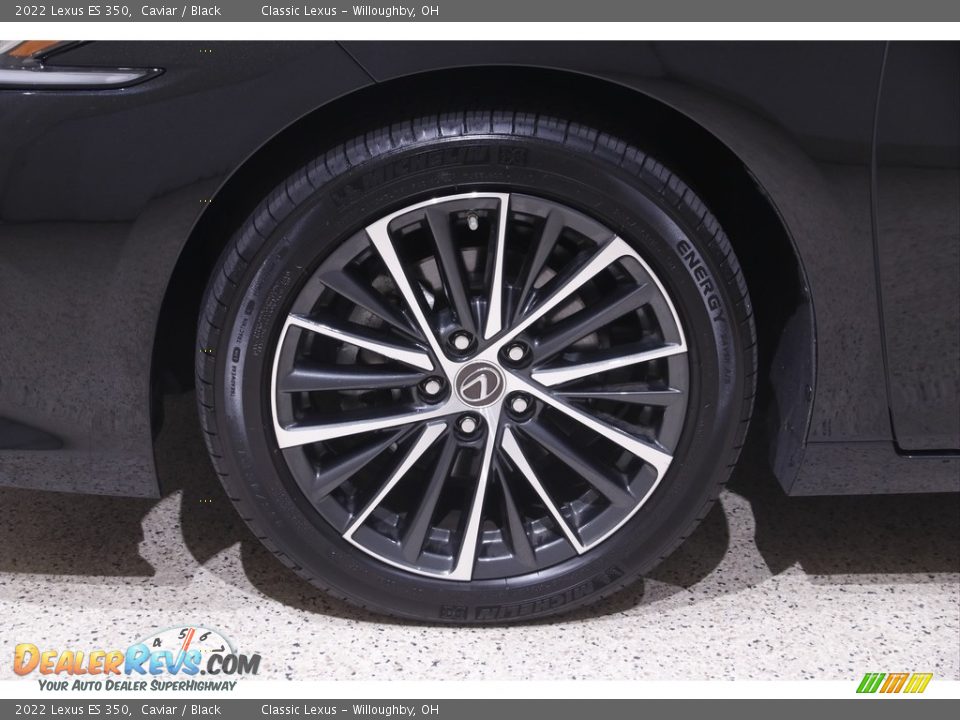The image size is (960, 720).
Task: Click 'Caviar / Black' text in bottom caption
Action: pos(181,710)
